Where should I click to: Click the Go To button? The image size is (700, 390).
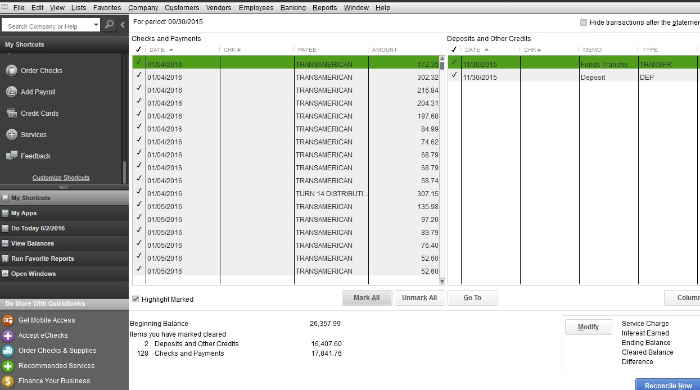click(472, 298)
